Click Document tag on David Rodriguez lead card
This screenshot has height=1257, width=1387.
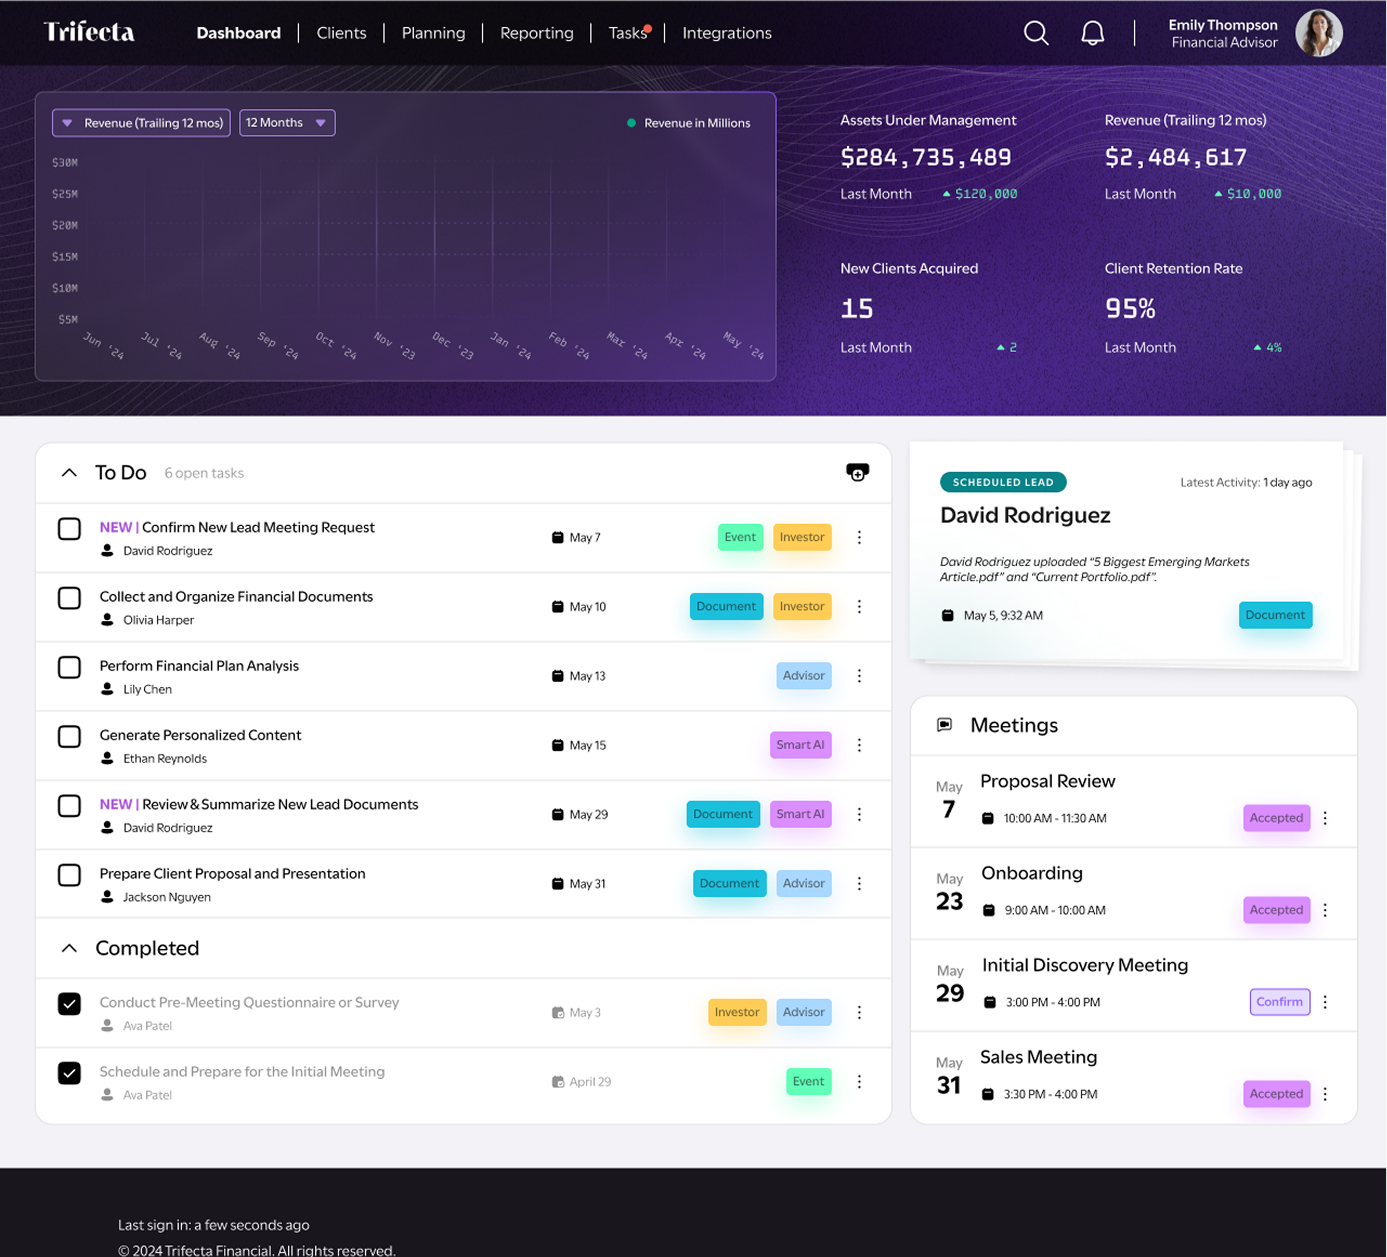1275,615
